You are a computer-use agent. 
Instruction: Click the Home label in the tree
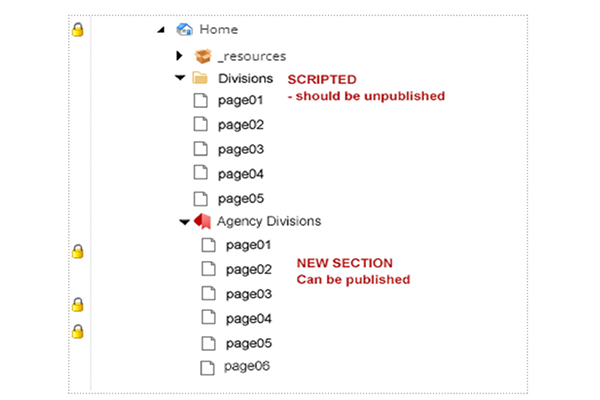tap(218, 30)
